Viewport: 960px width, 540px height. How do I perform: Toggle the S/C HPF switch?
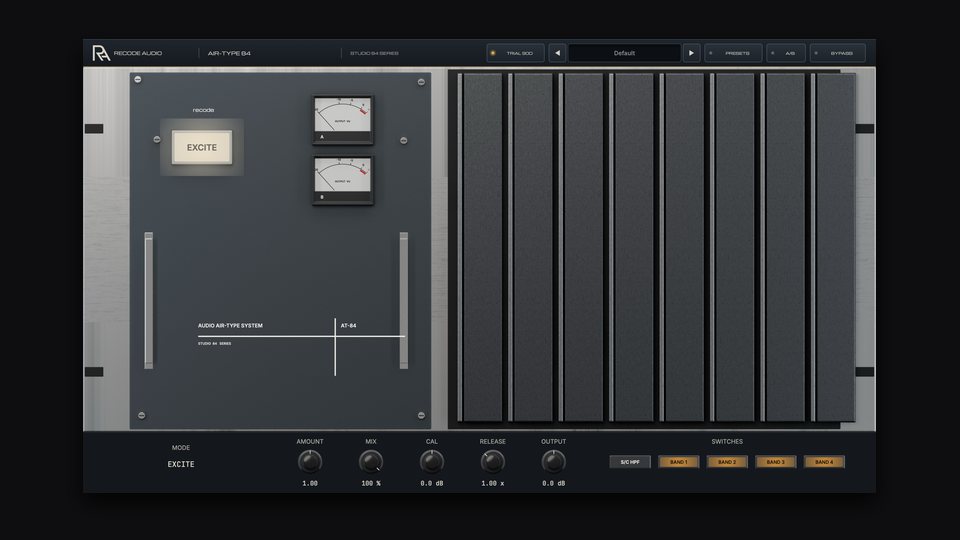click(630, 462)
